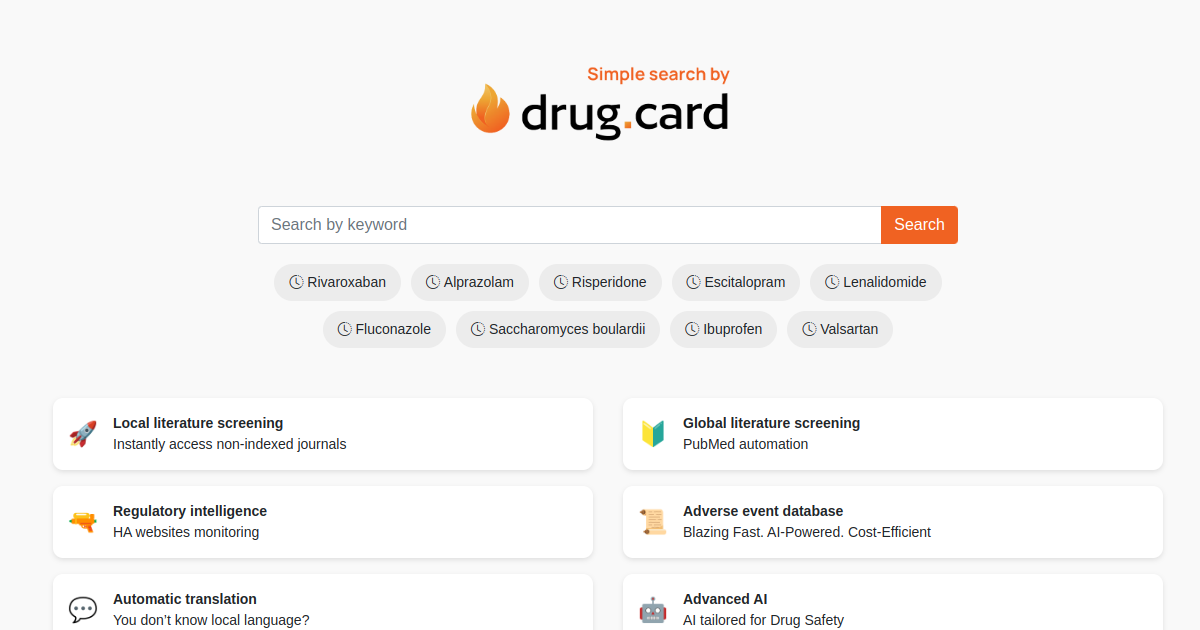Choose the Escitalopram search suggestion
Viewport: 1200px width, 630px height.
click(736, 282)
